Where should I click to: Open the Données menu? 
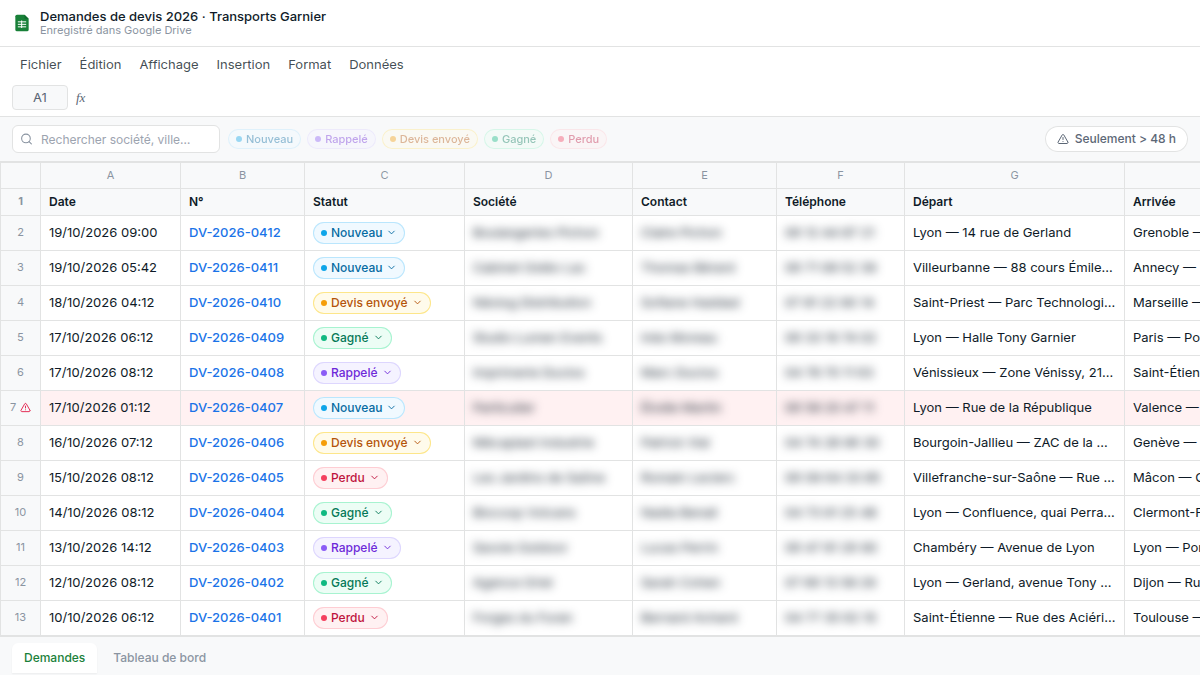(376, 65)
